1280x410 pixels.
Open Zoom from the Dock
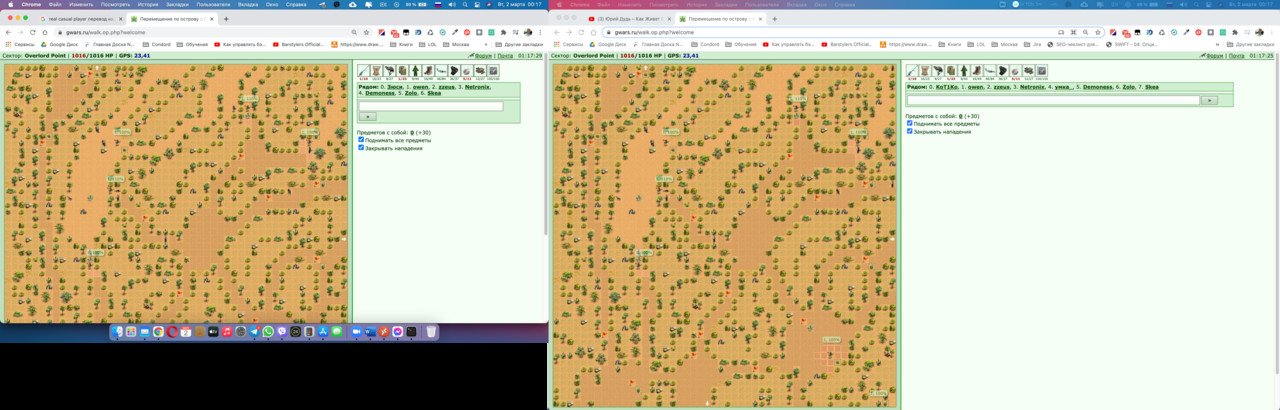pos(356,331)
